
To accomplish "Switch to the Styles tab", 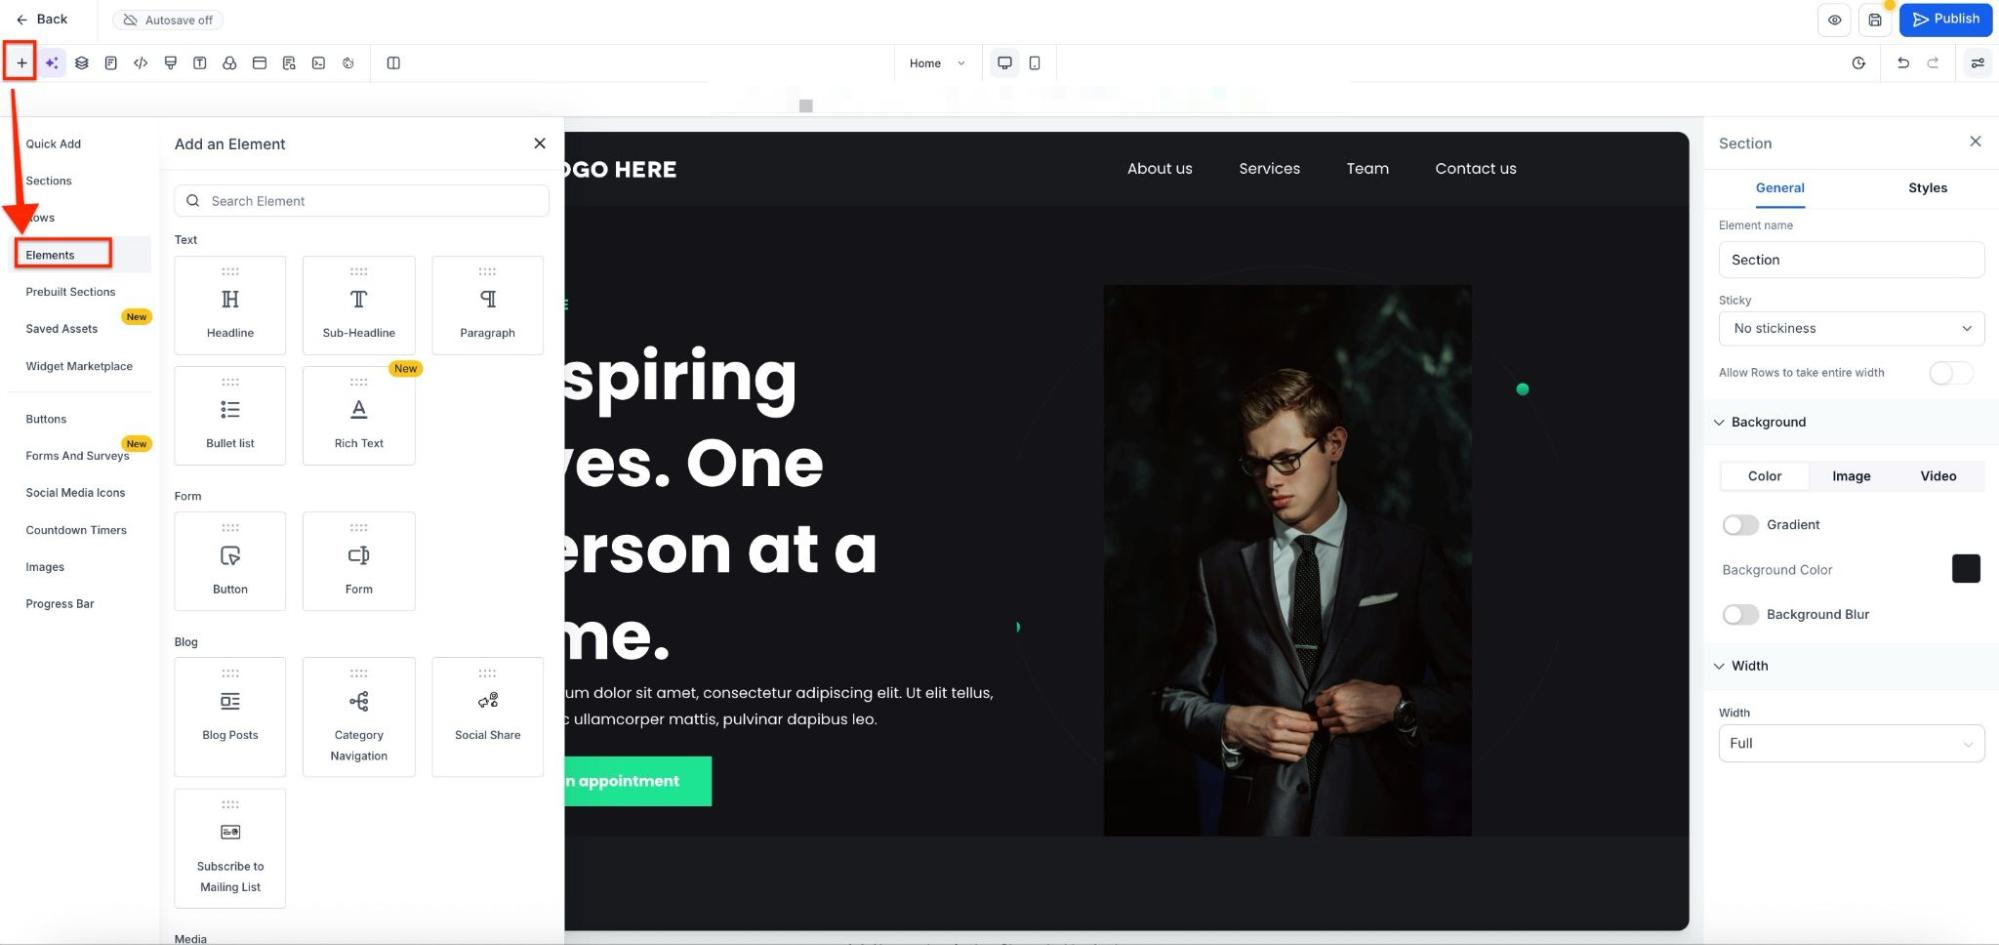I will coord(1927,188).
